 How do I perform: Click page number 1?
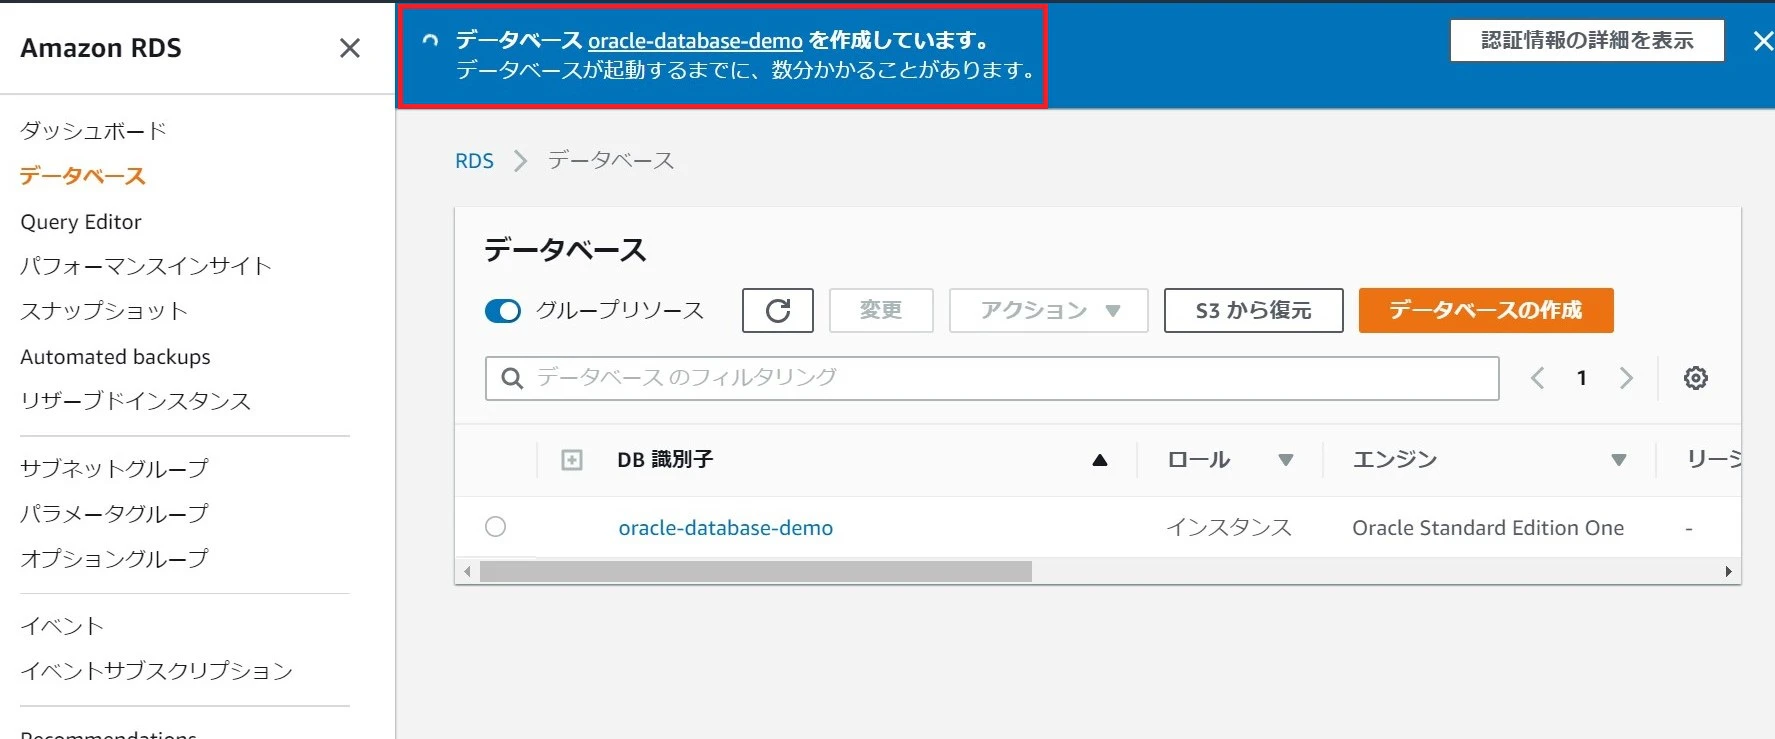point(1582,378)
